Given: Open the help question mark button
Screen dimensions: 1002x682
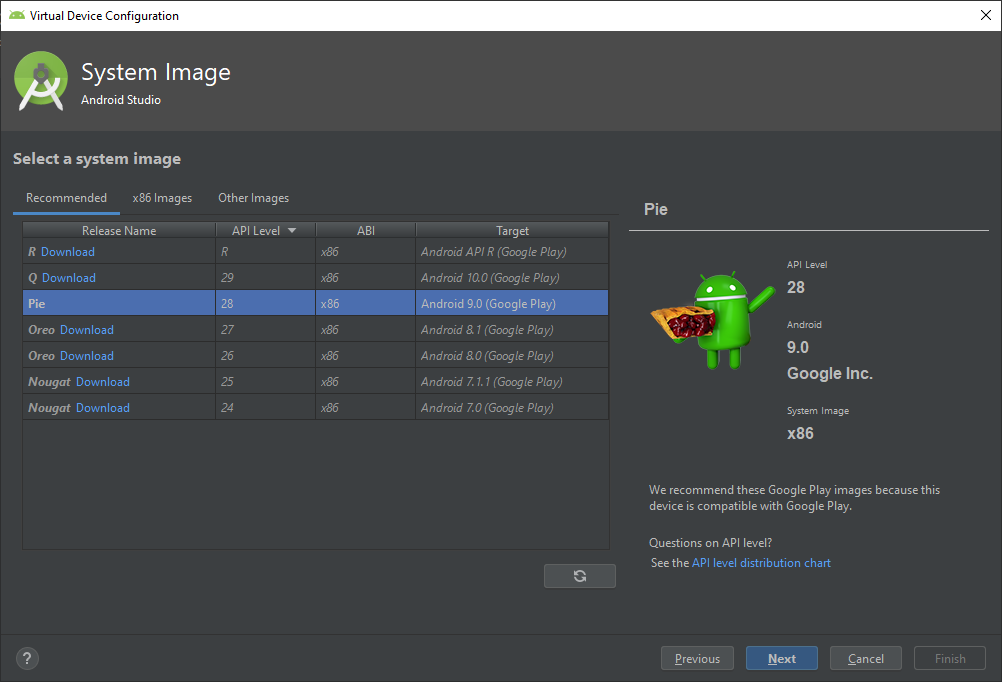Looking at the screenshot, I should tap(27, 658).
